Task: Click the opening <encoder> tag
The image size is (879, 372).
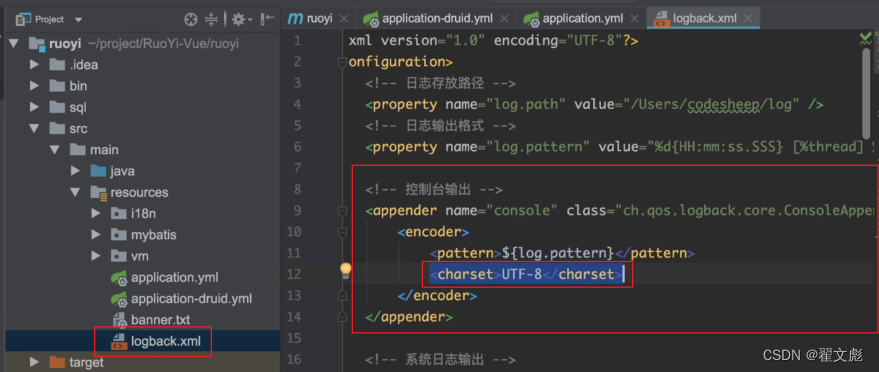Action: [x=433, y=232]
